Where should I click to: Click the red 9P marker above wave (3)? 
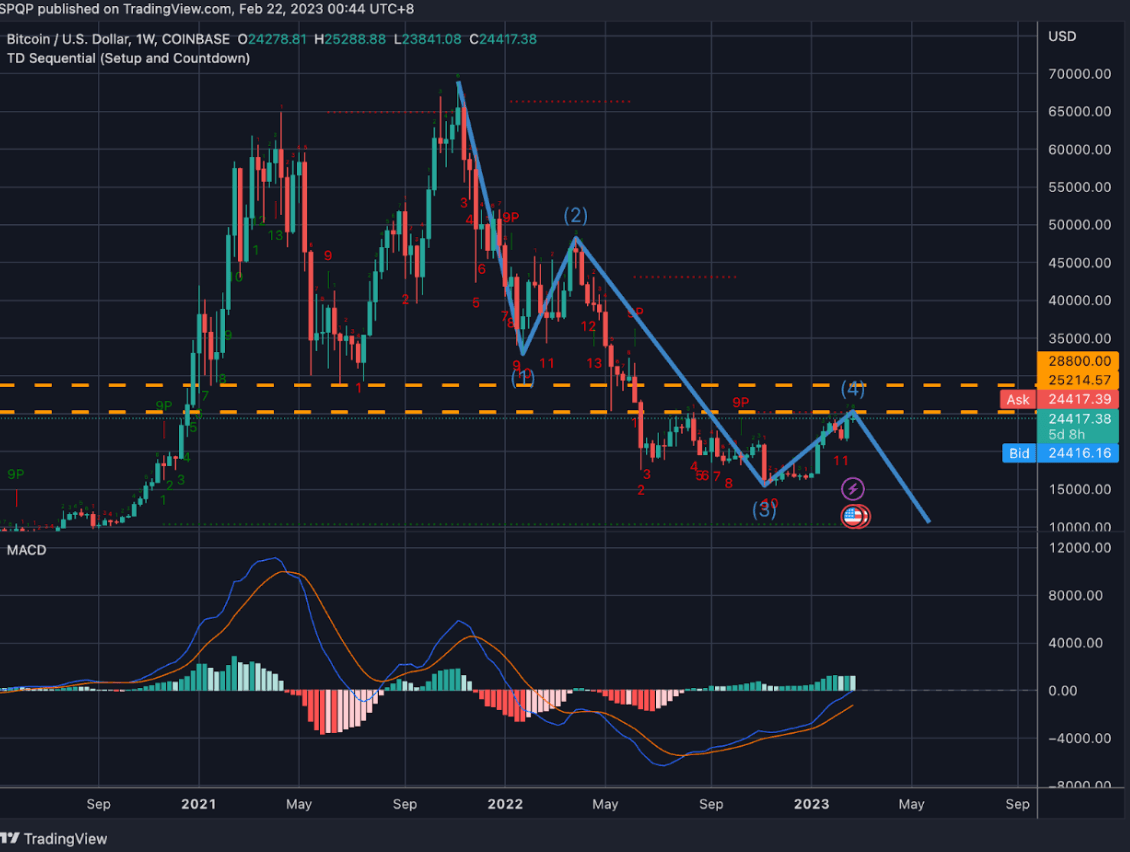tap(740, 403)
